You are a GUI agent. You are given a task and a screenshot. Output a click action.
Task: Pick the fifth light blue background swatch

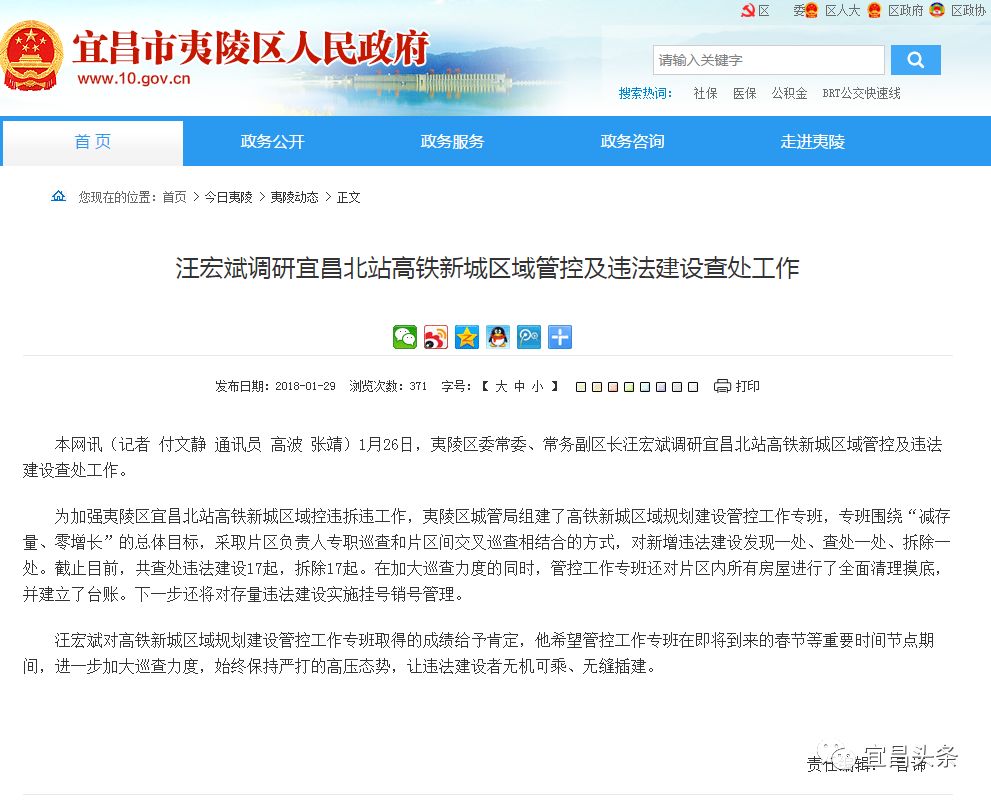645,387
